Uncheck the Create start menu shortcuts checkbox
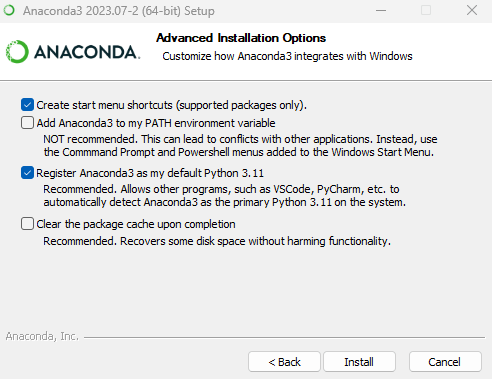 (x=27, y=105)
